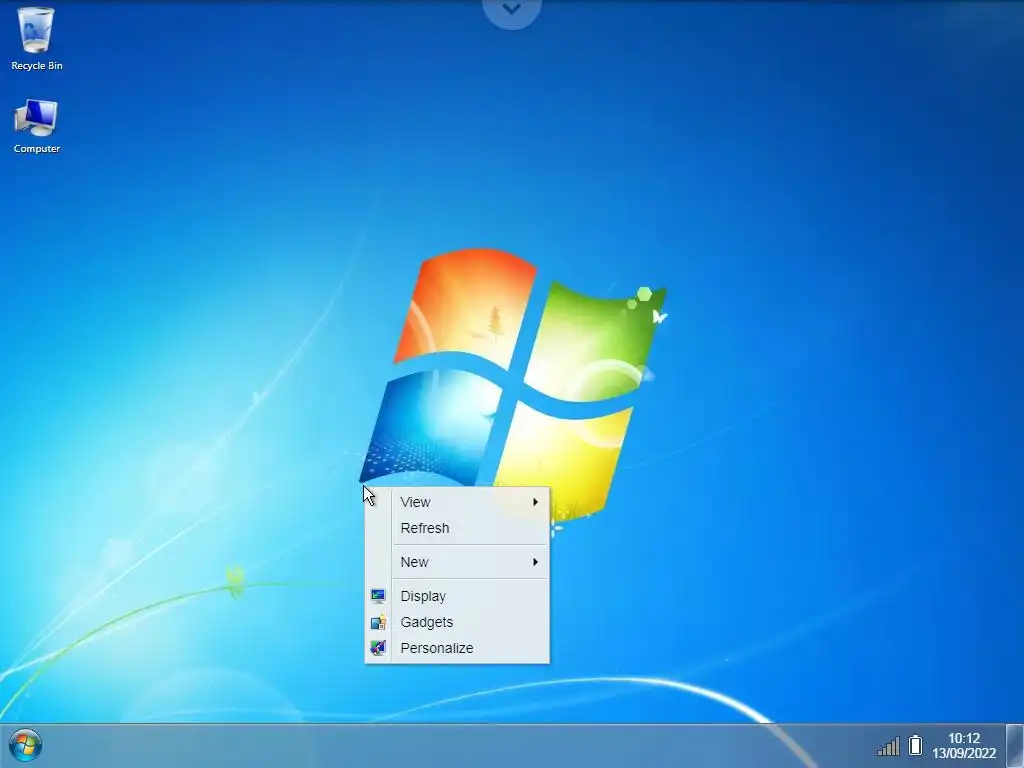This screenshot has width=1024, height=768.
Task: Click the Personalize icon in context menu
Action: click(x=378, y=648)
